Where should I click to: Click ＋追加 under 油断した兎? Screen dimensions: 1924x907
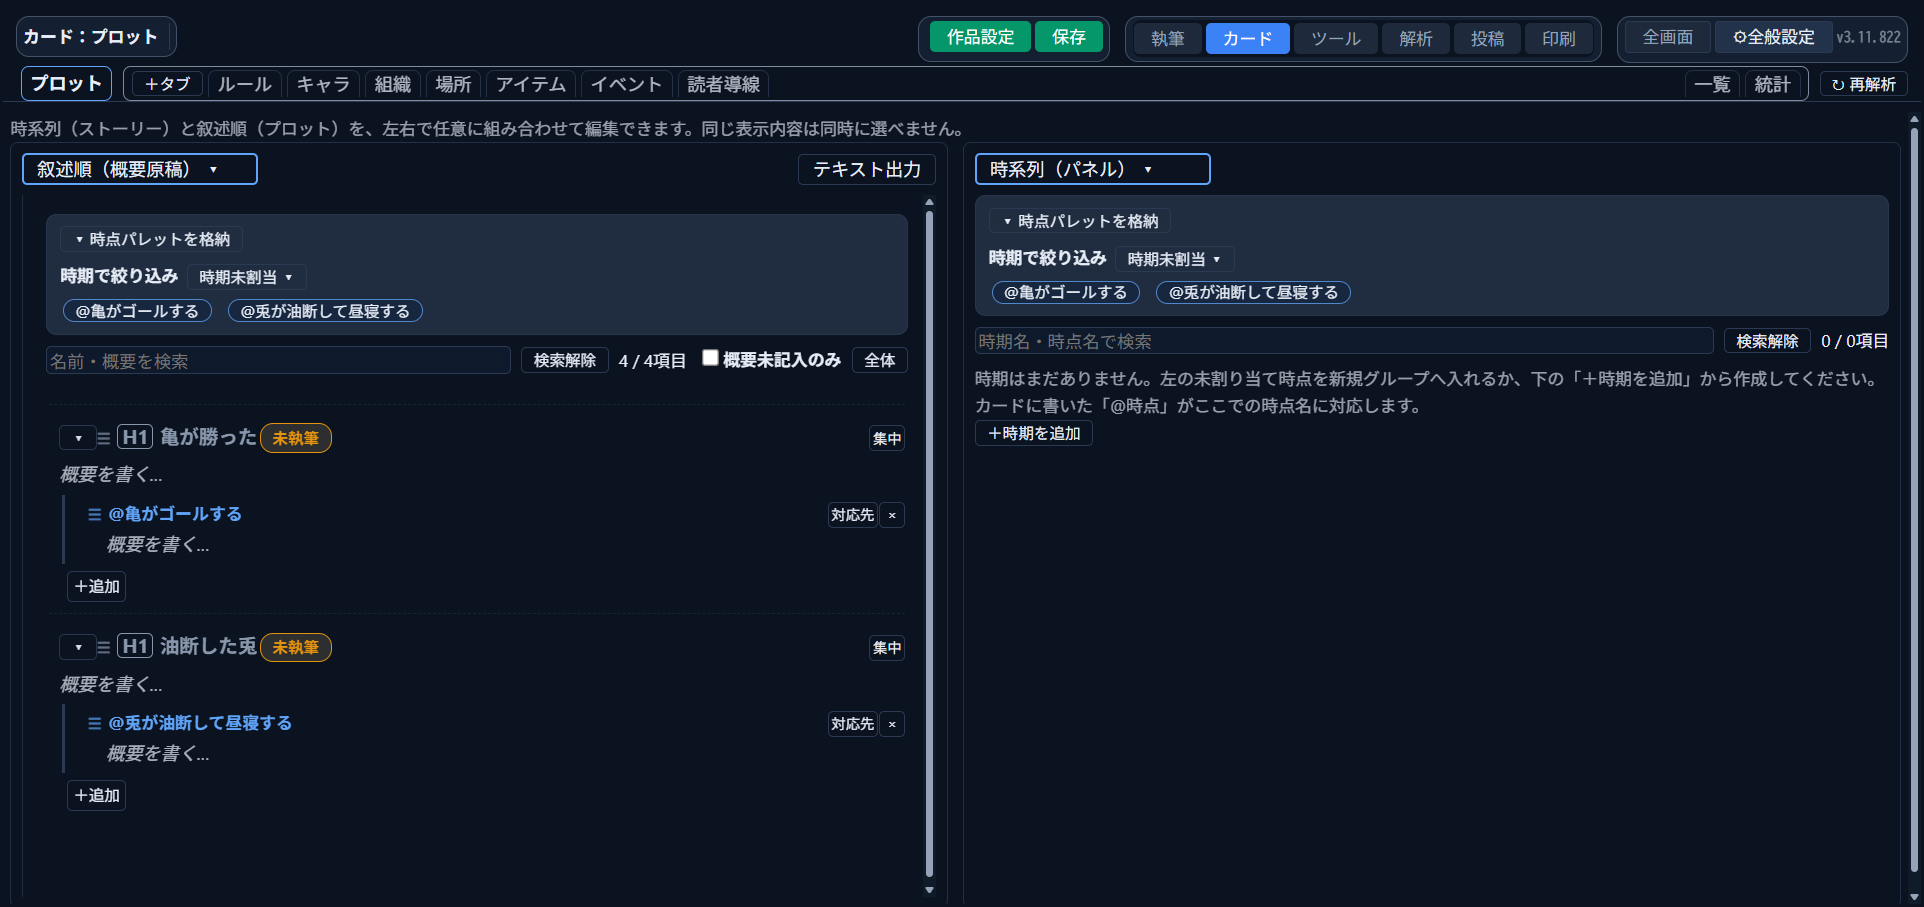pos(97,796)
